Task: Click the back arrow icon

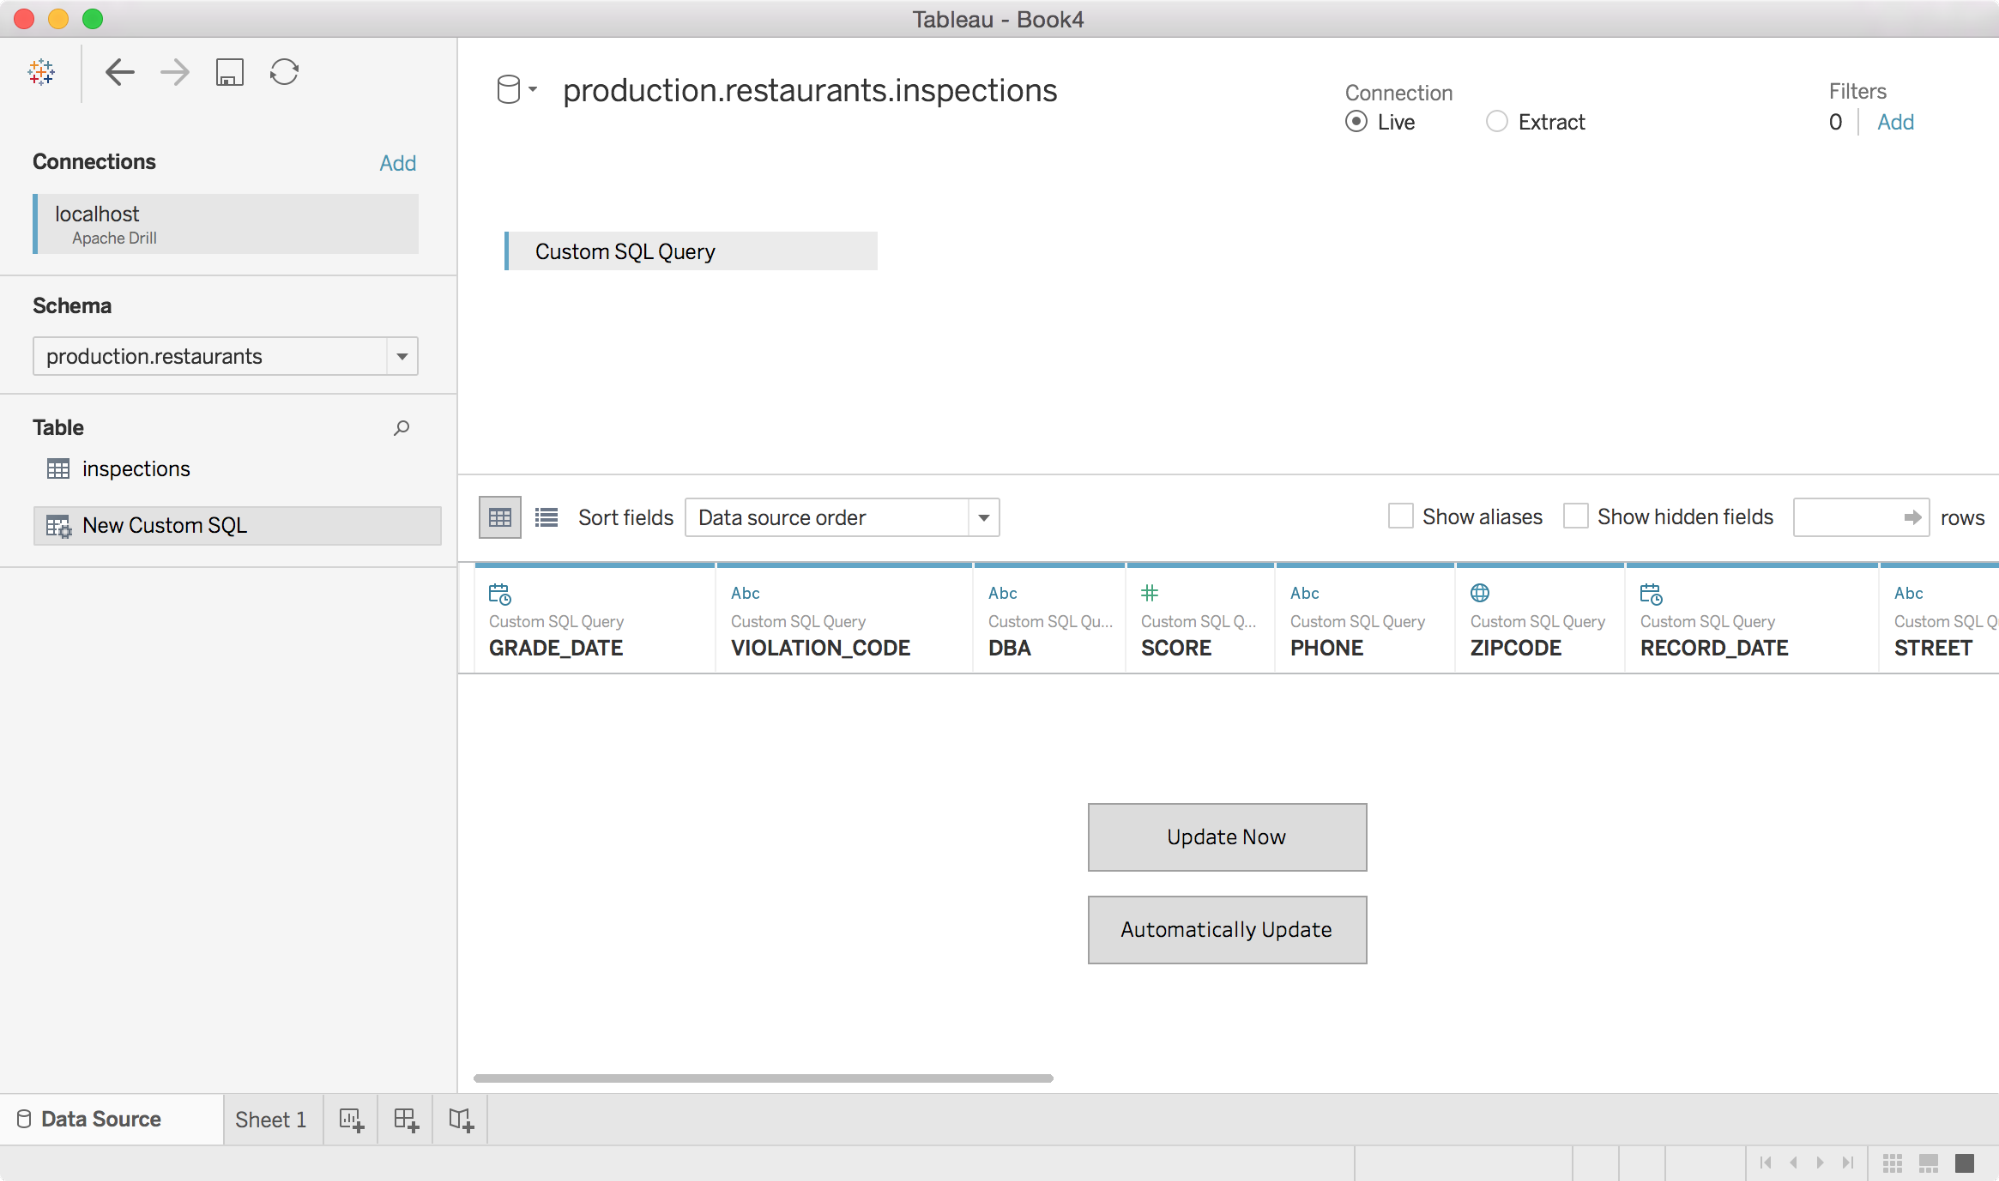Action: point(120,72)
